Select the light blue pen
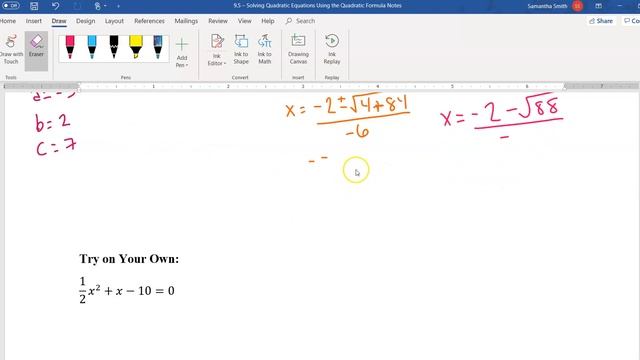The width and height of the screenshot is (640, 360). click(x=92, y=47)
